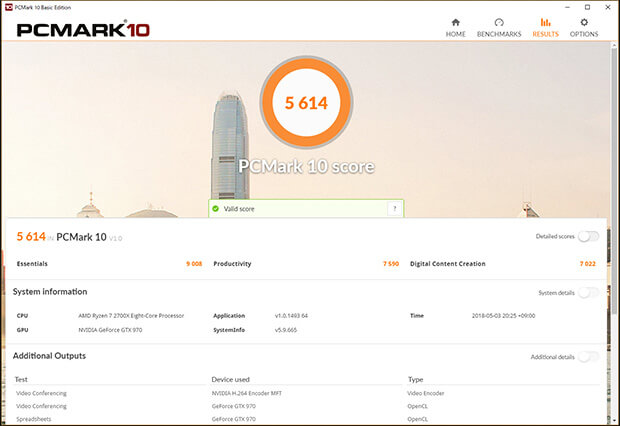The width and height of the screenshot is (620, 426).
Task: Click the System information heading
Action: pos(50,292)
